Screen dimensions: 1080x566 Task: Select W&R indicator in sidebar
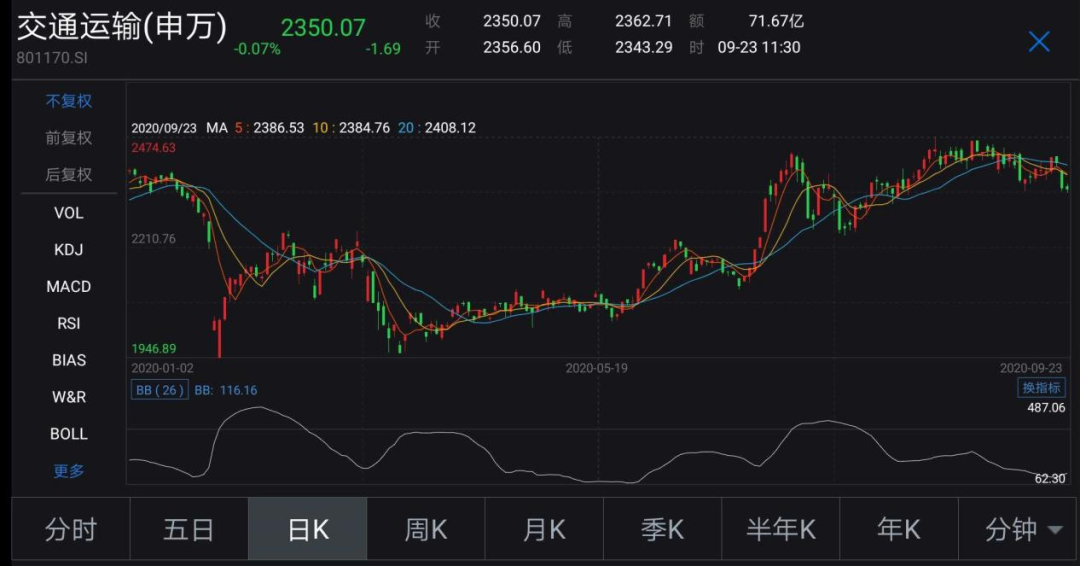pyautogui.click(x=68, y=397)
